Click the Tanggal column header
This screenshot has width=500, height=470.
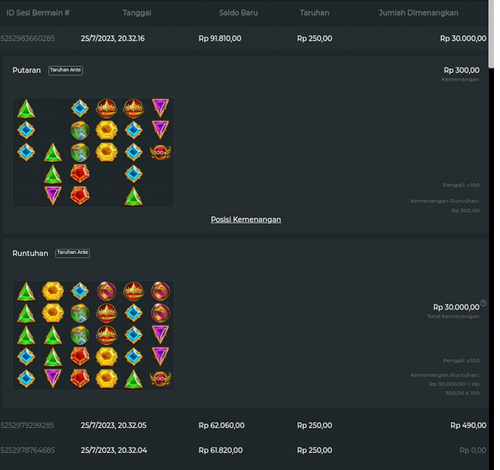[x=137, y=13]
